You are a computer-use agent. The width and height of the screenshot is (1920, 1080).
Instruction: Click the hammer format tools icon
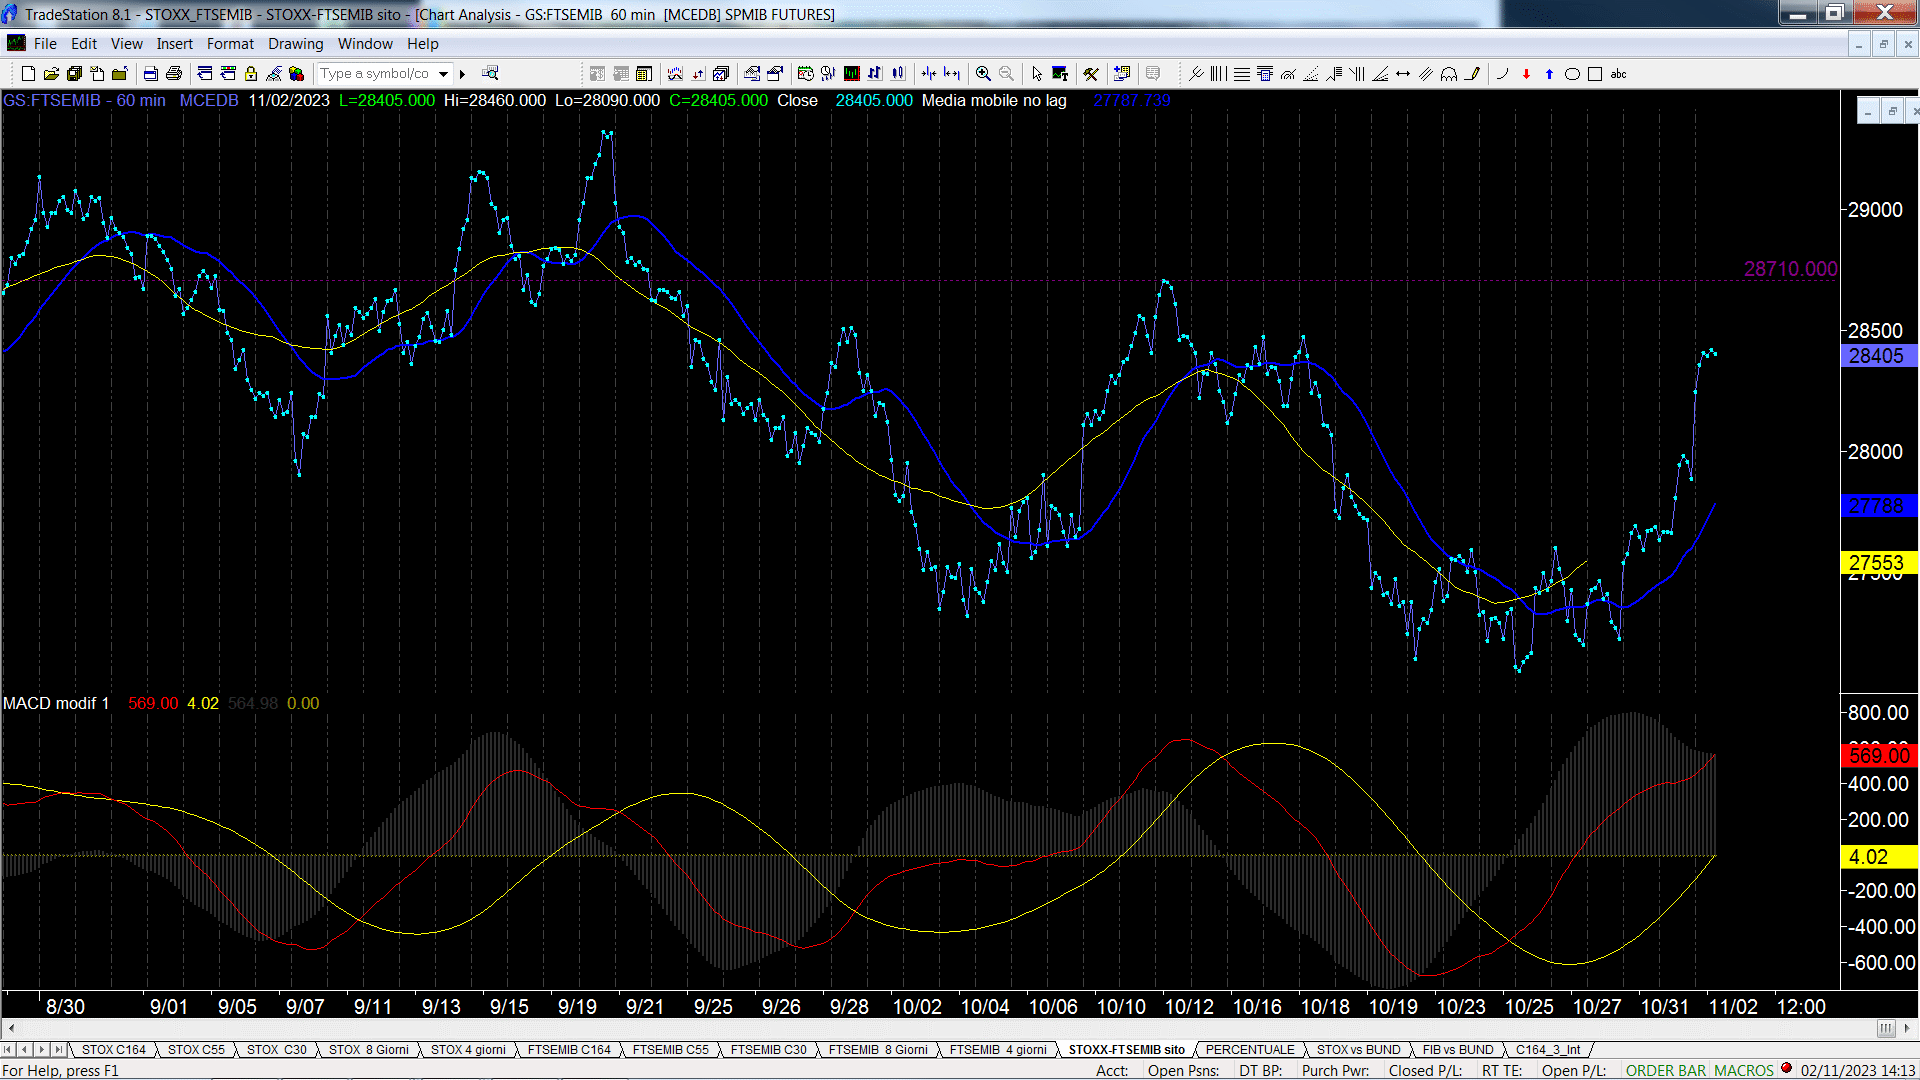point(1091,74)
